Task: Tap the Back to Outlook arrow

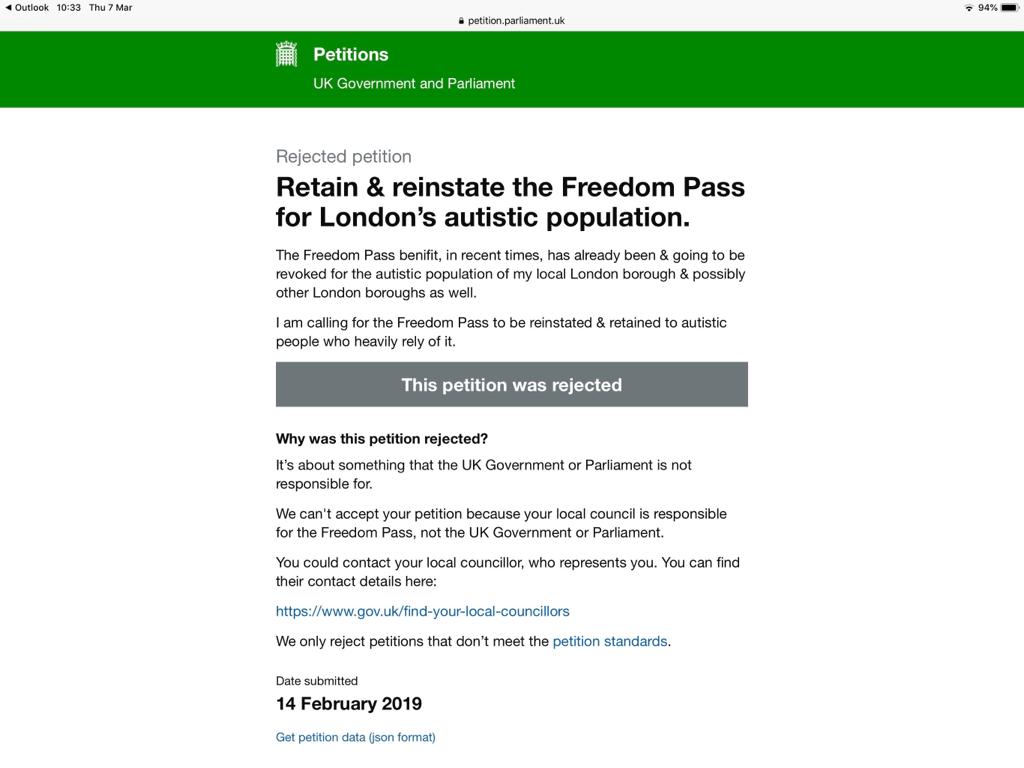Action: 8,8
